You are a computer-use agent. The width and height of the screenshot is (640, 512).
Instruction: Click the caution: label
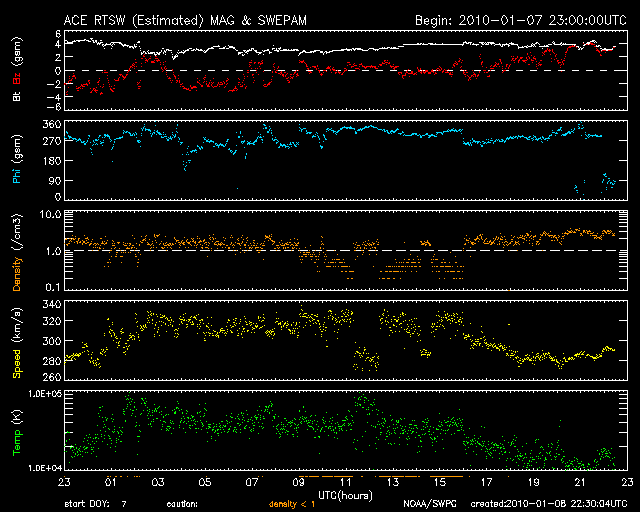182,504
